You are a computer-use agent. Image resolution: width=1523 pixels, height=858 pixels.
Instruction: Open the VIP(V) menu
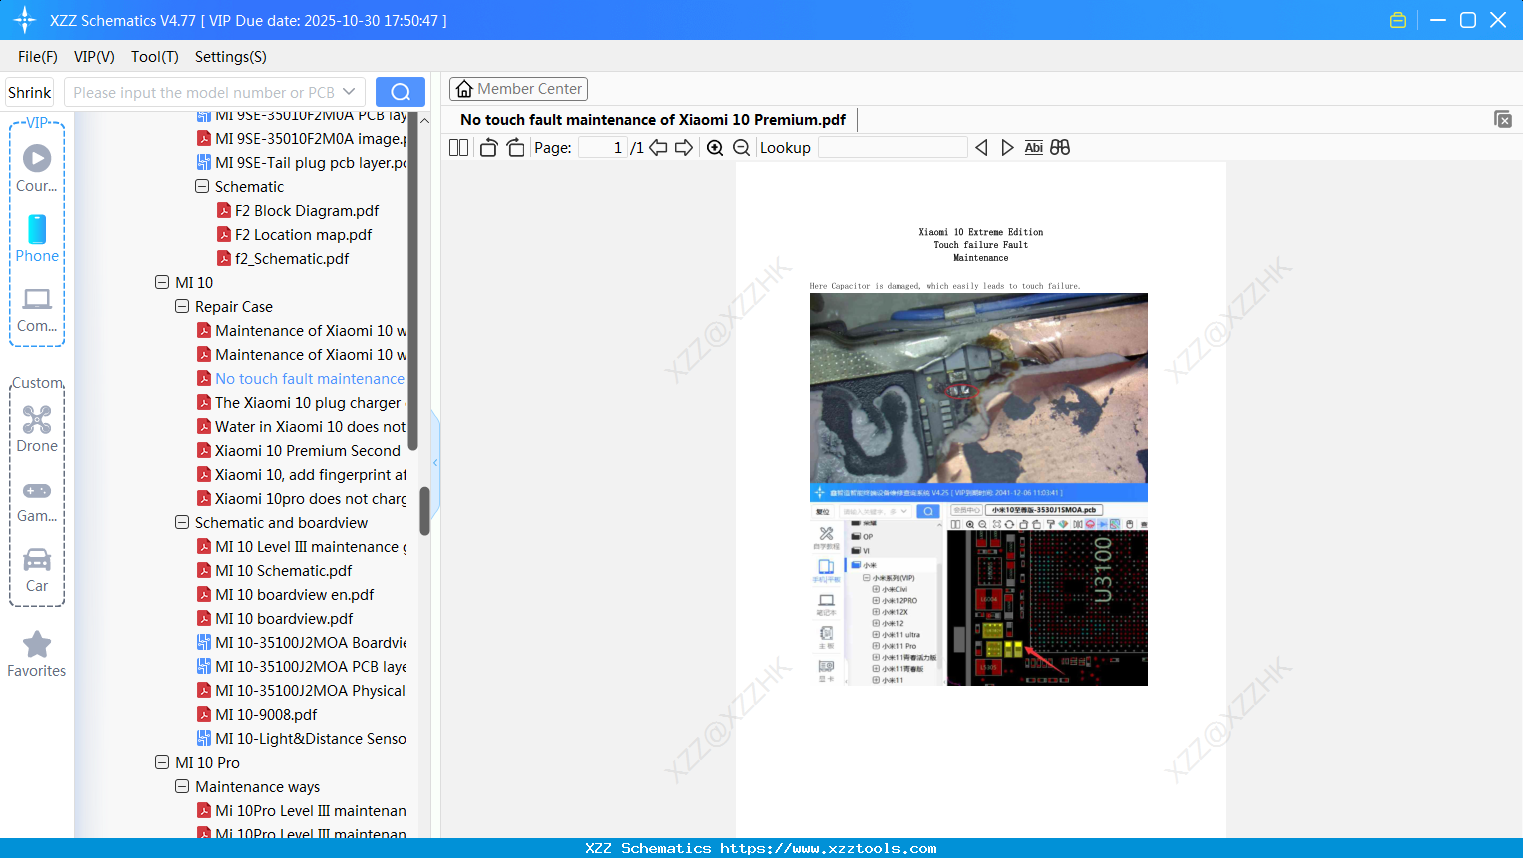(x=94, y=57)
